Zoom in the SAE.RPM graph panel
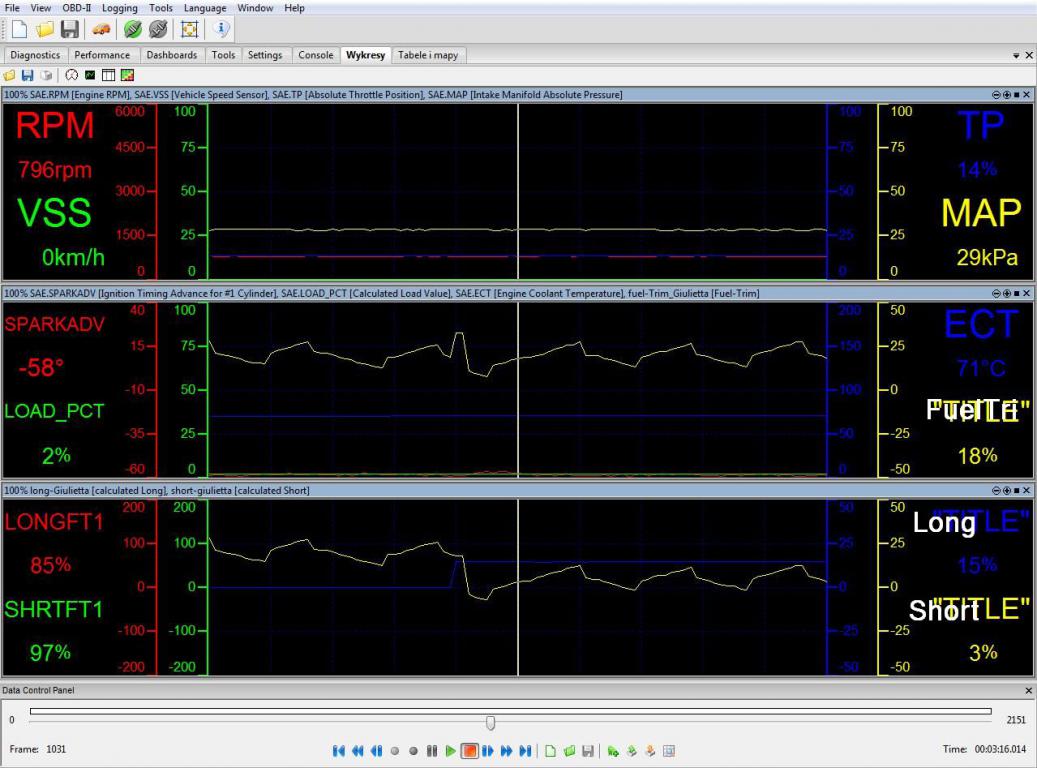Screen dimensions: 1037x768 point(1006,95)
